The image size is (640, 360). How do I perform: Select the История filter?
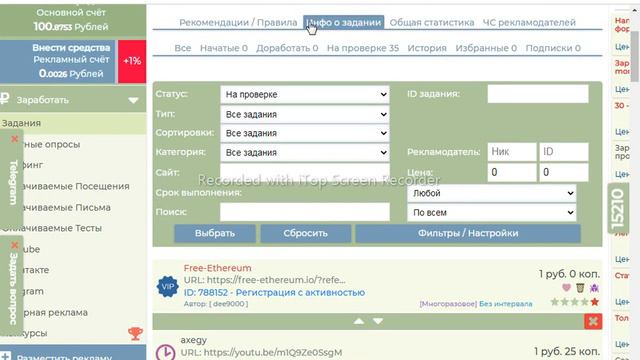click(x=427, y=48)
